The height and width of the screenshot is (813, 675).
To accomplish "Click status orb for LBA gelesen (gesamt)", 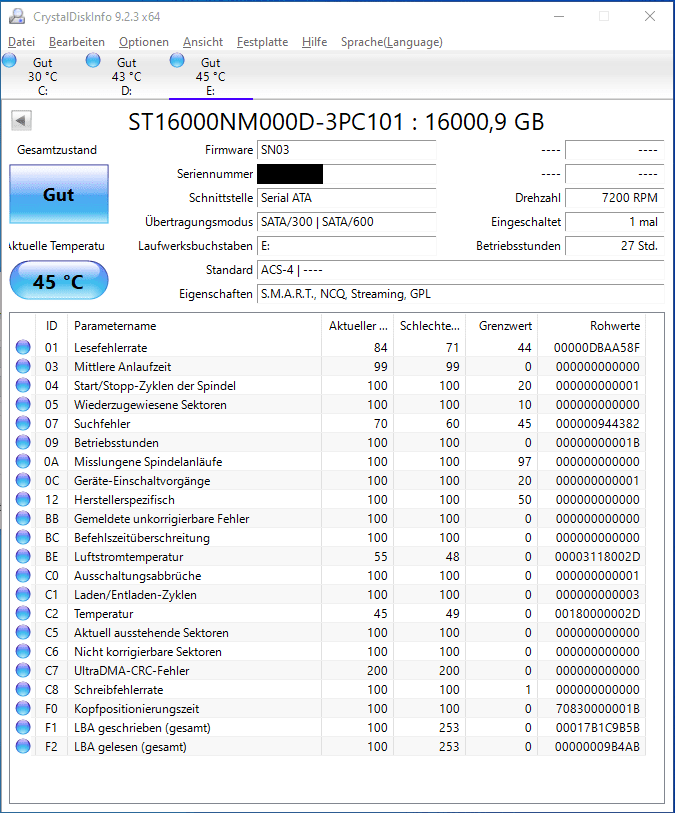I will (x=23, y=746).
